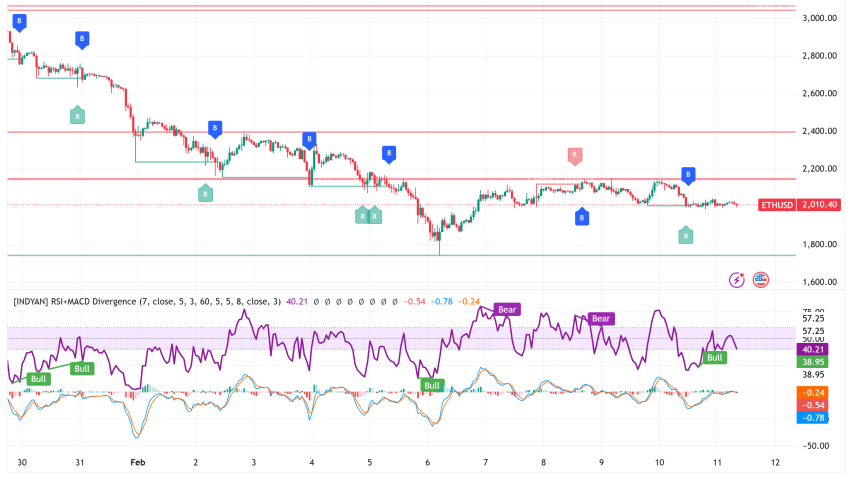Screen dimensions: 852x485
Task: Click the B marker at chart's top-left corner
Action: pos(20,21)
